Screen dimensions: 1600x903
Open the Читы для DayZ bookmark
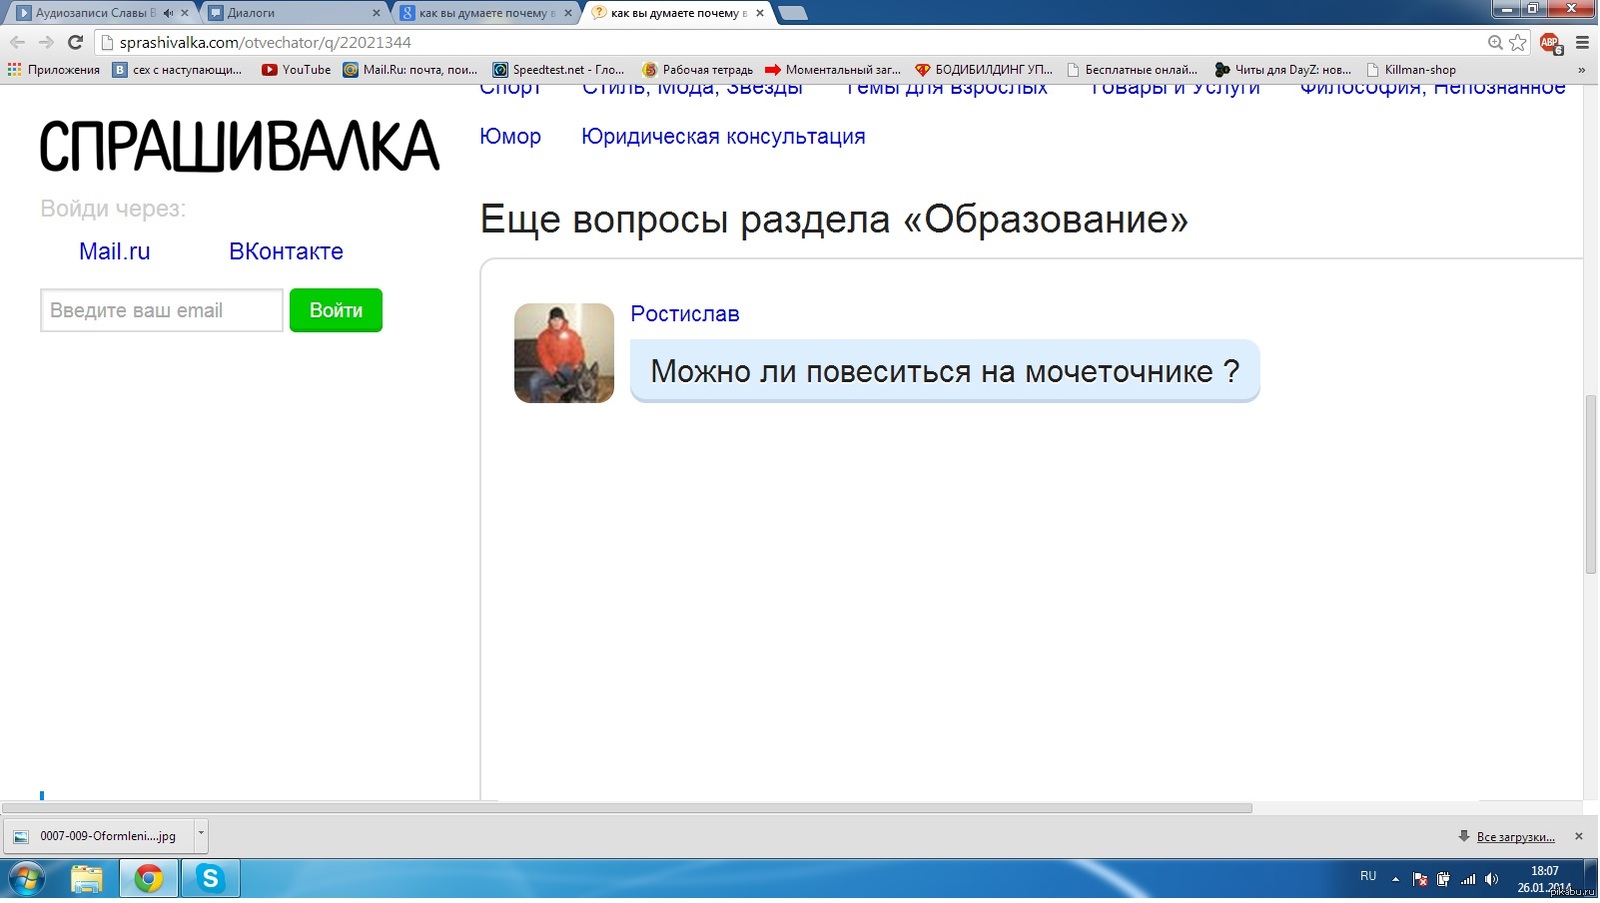(1283, 70)
